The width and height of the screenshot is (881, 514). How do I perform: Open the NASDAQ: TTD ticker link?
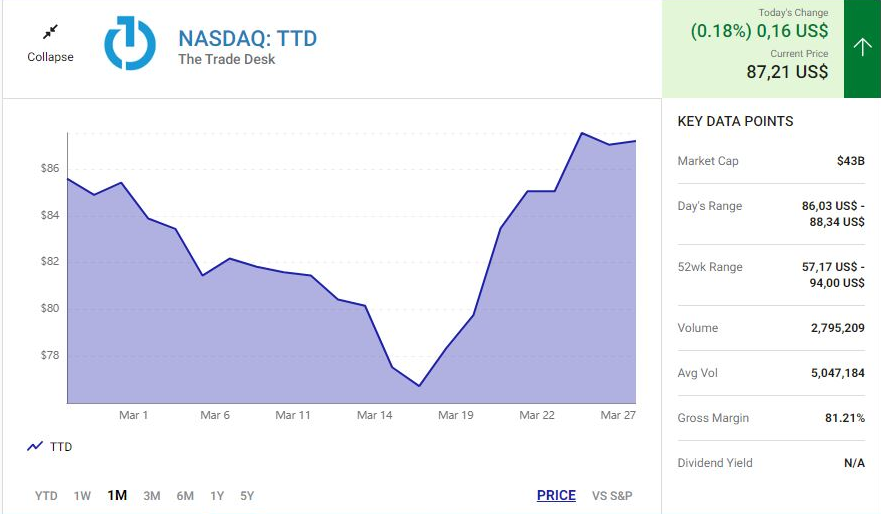click(x=247, y=39)
